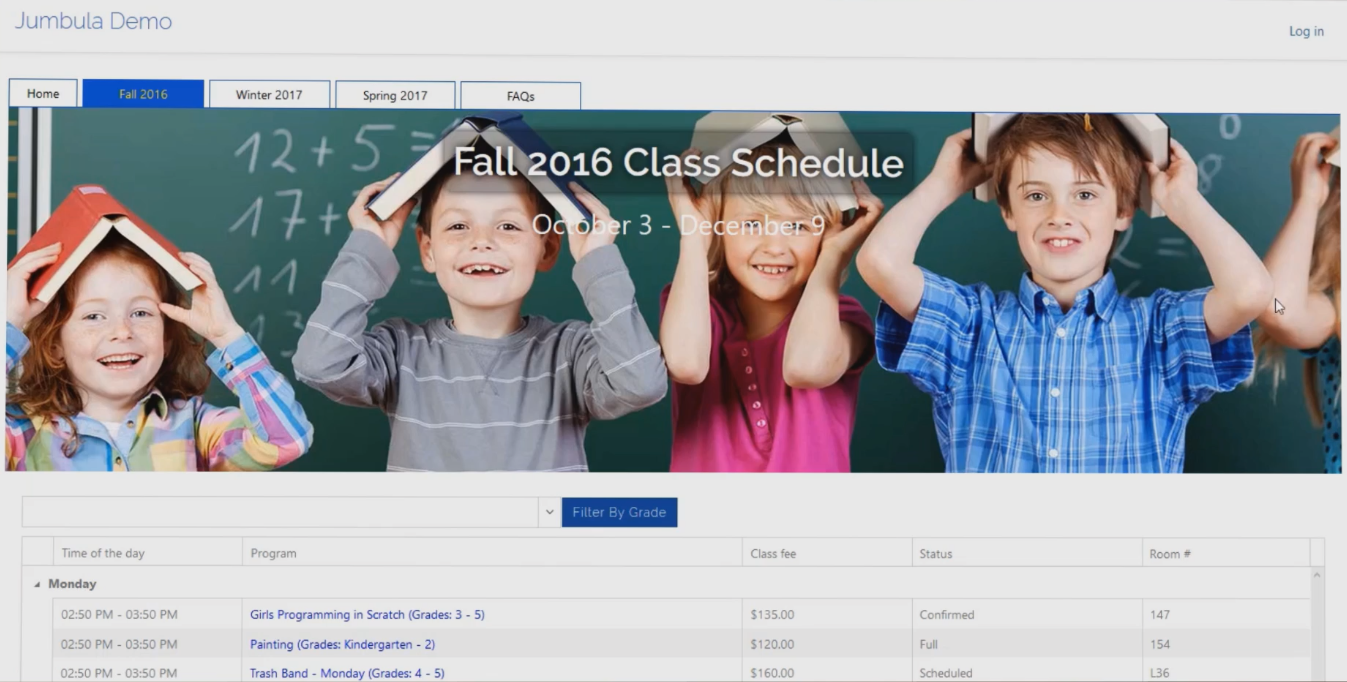Open Painting (Grades: Kindergarten - 2) link

pyautogui.click(x=342, y=644)
